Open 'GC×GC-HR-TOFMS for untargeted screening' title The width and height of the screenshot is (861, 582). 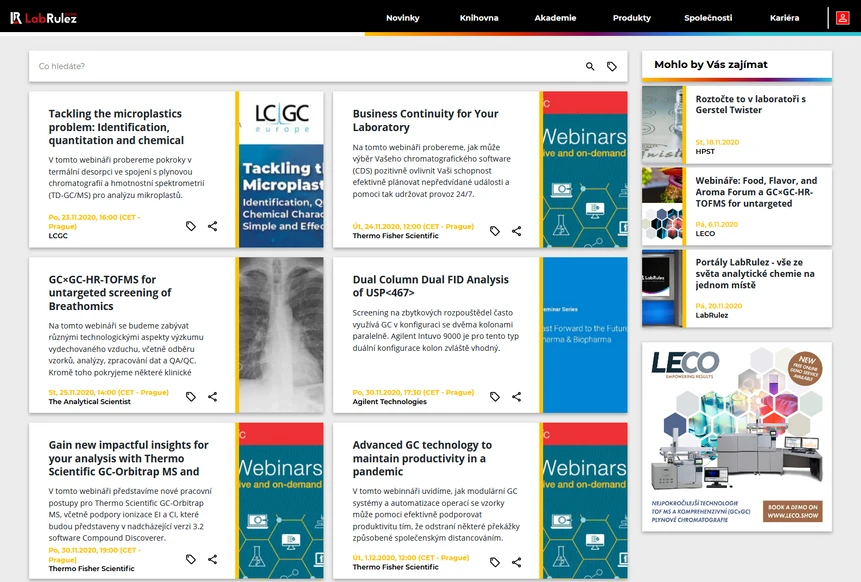coord(110,293)
